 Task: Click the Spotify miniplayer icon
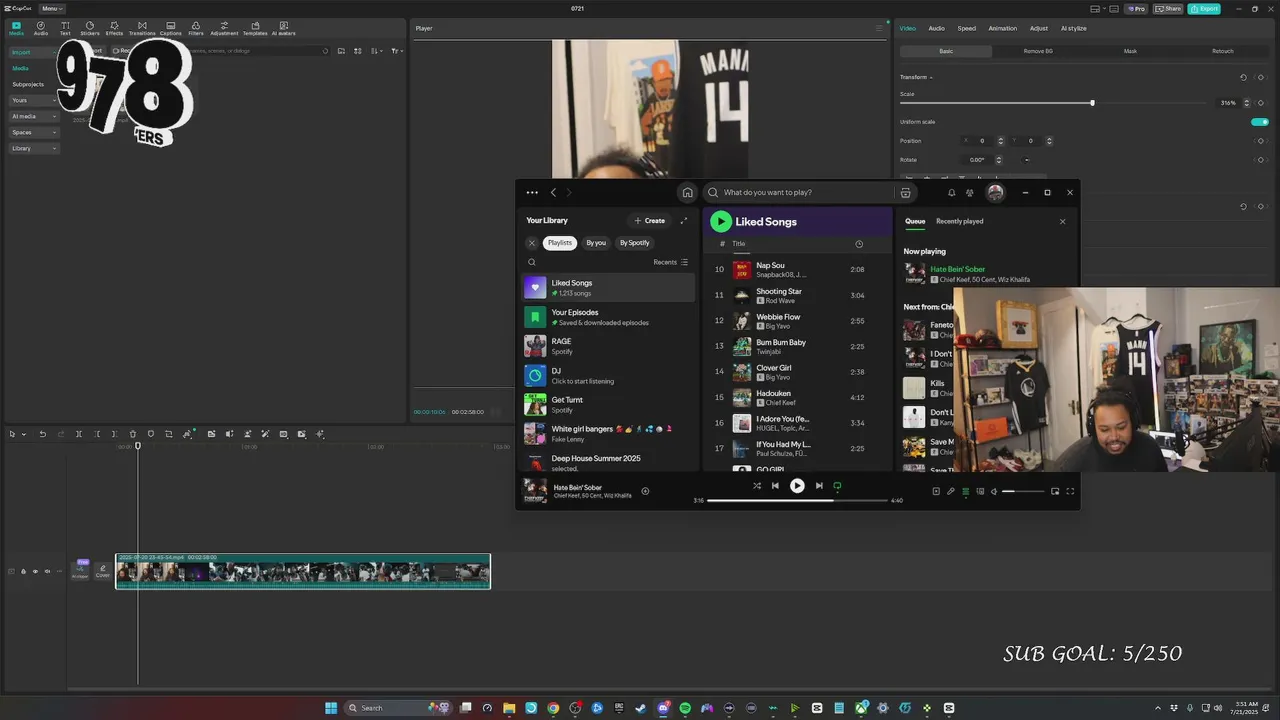(x=1055, y=491)
